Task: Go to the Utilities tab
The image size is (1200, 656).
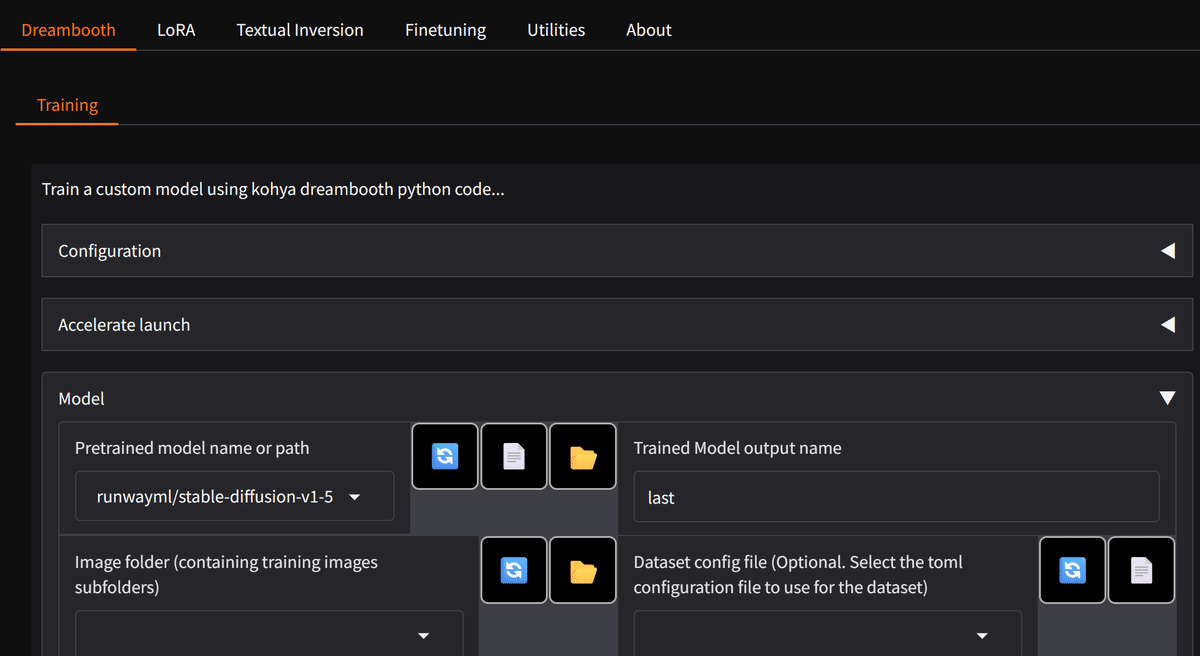Action: pyautogui.click(x=556, y=30)
